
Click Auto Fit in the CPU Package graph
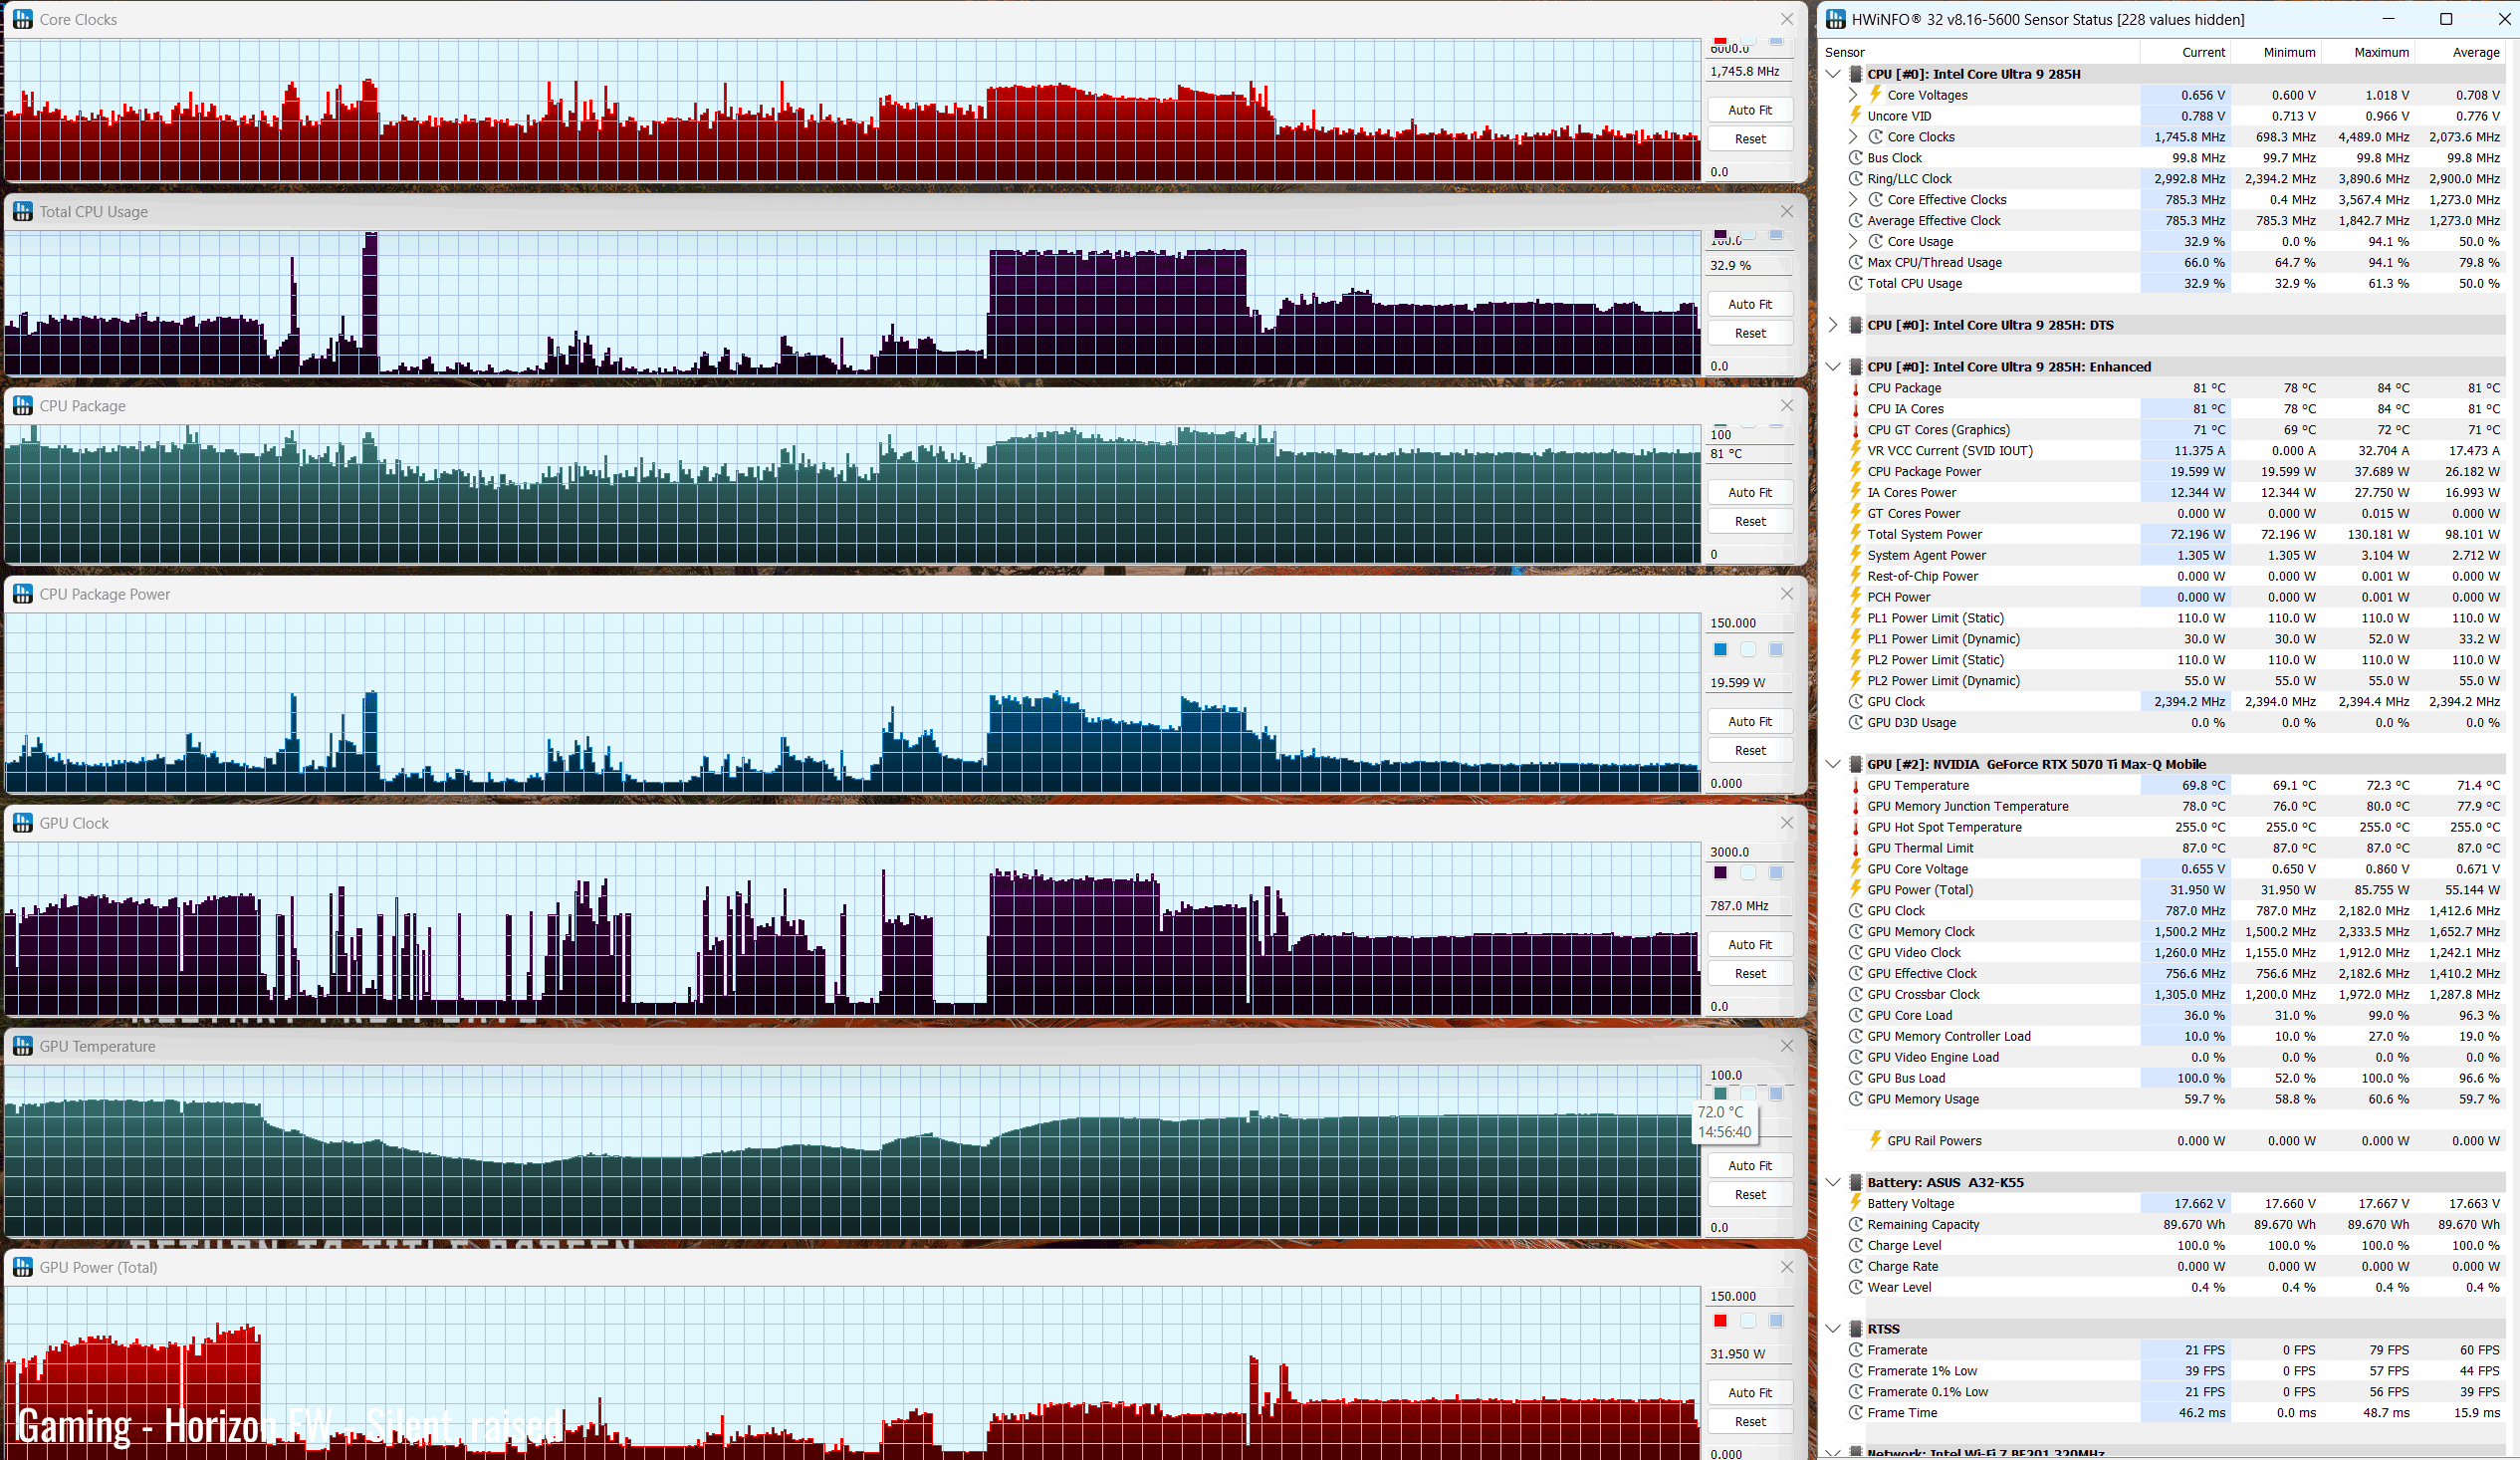(x=1749, y=492)
